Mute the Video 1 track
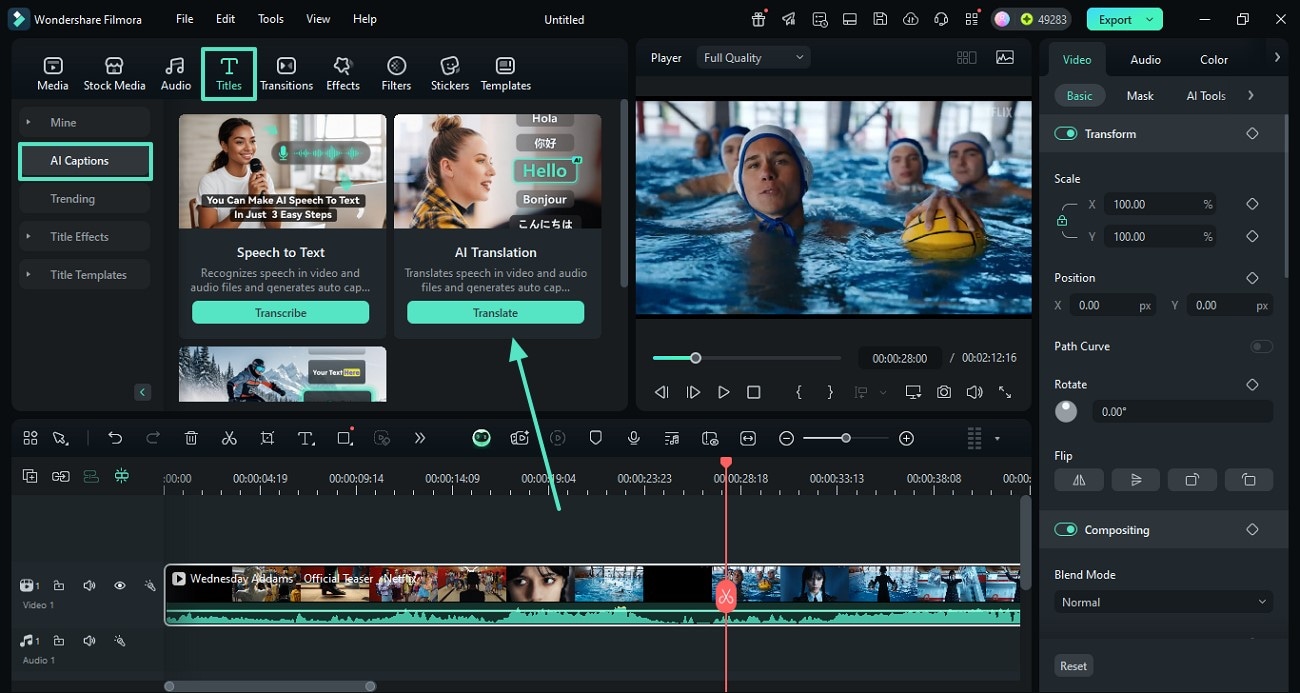This screenshot has width=1300, height=693. click(x=89, y=586)
